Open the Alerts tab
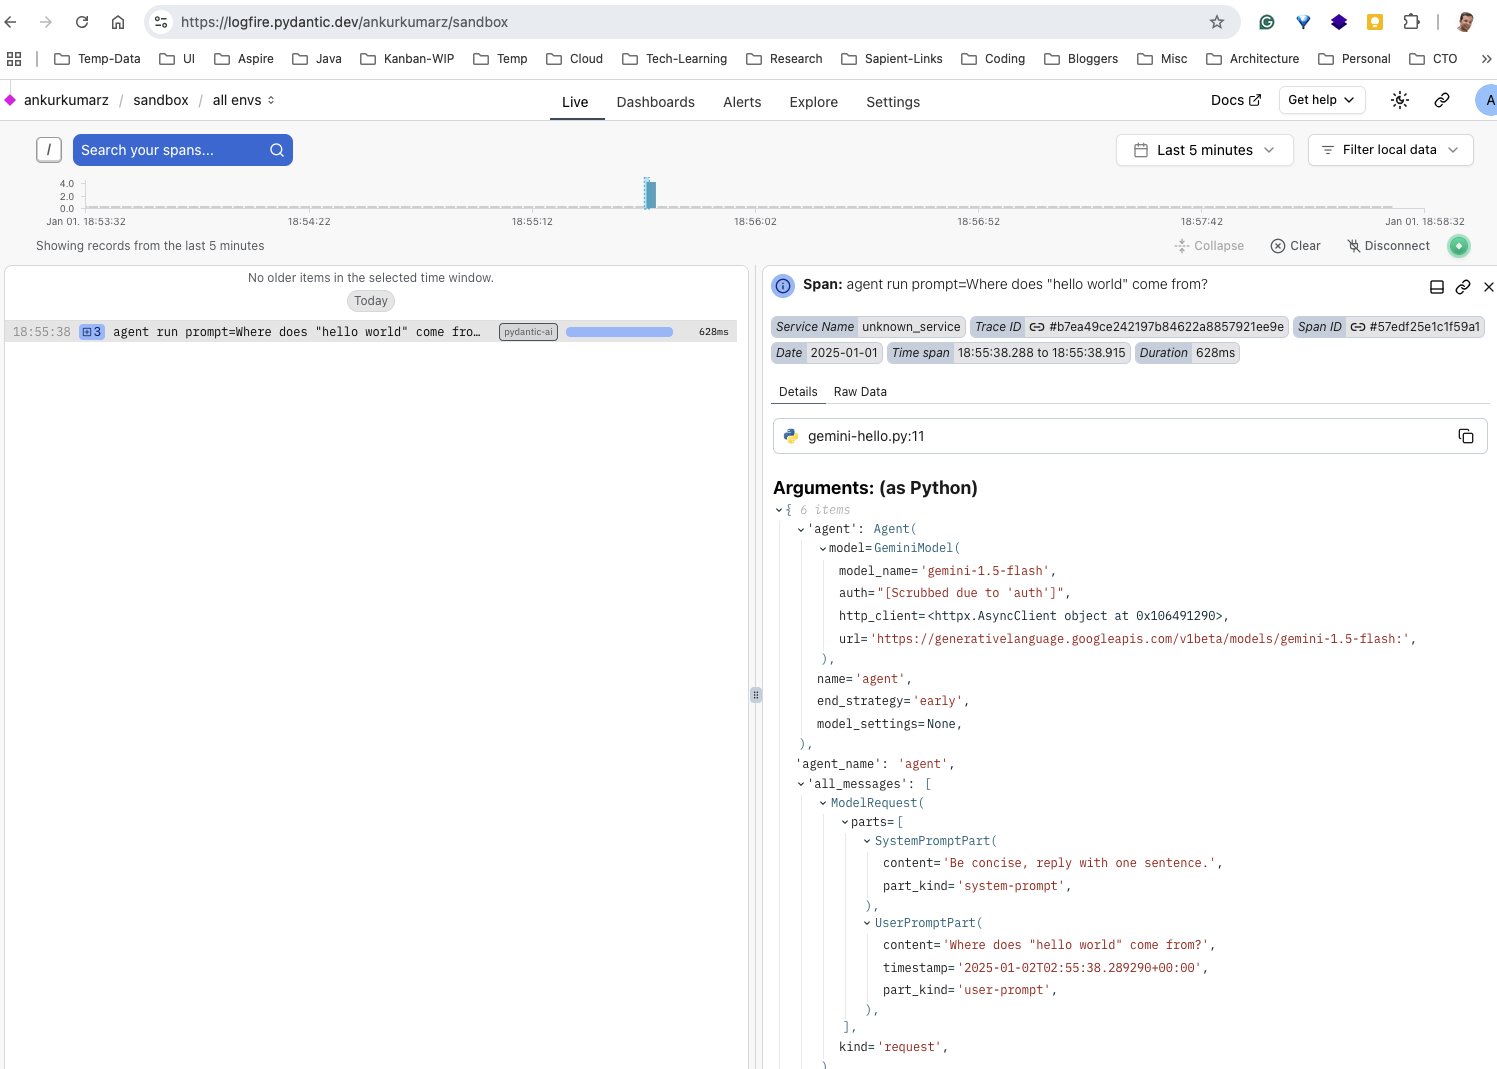 point(742,102)
